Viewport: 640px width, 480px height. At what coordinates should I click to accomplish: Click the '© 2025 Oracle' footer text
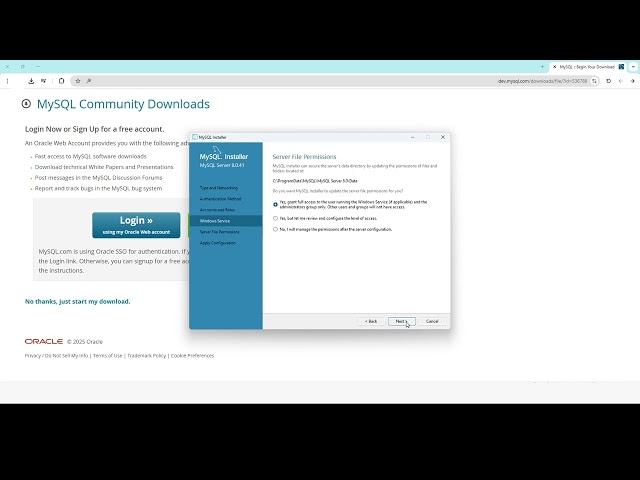[85, 342]
